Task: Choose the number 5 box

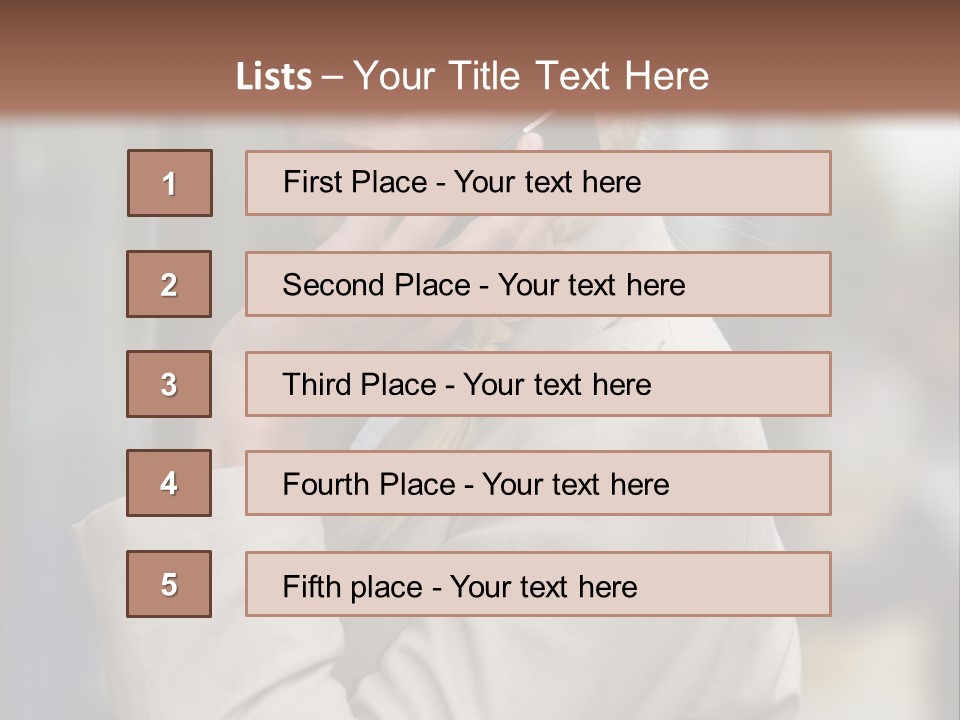Action: pos(169,584)
